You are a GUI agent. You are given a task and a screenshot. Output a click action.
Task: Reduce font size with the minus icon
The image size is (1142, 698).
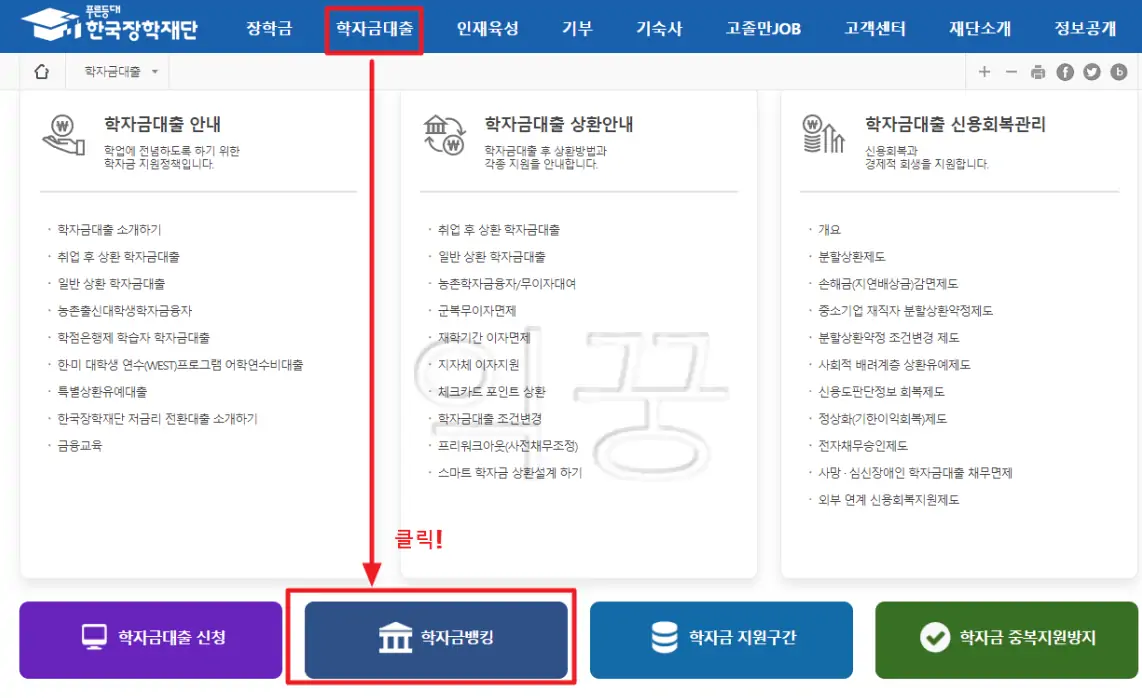[x=1011, y=72]
